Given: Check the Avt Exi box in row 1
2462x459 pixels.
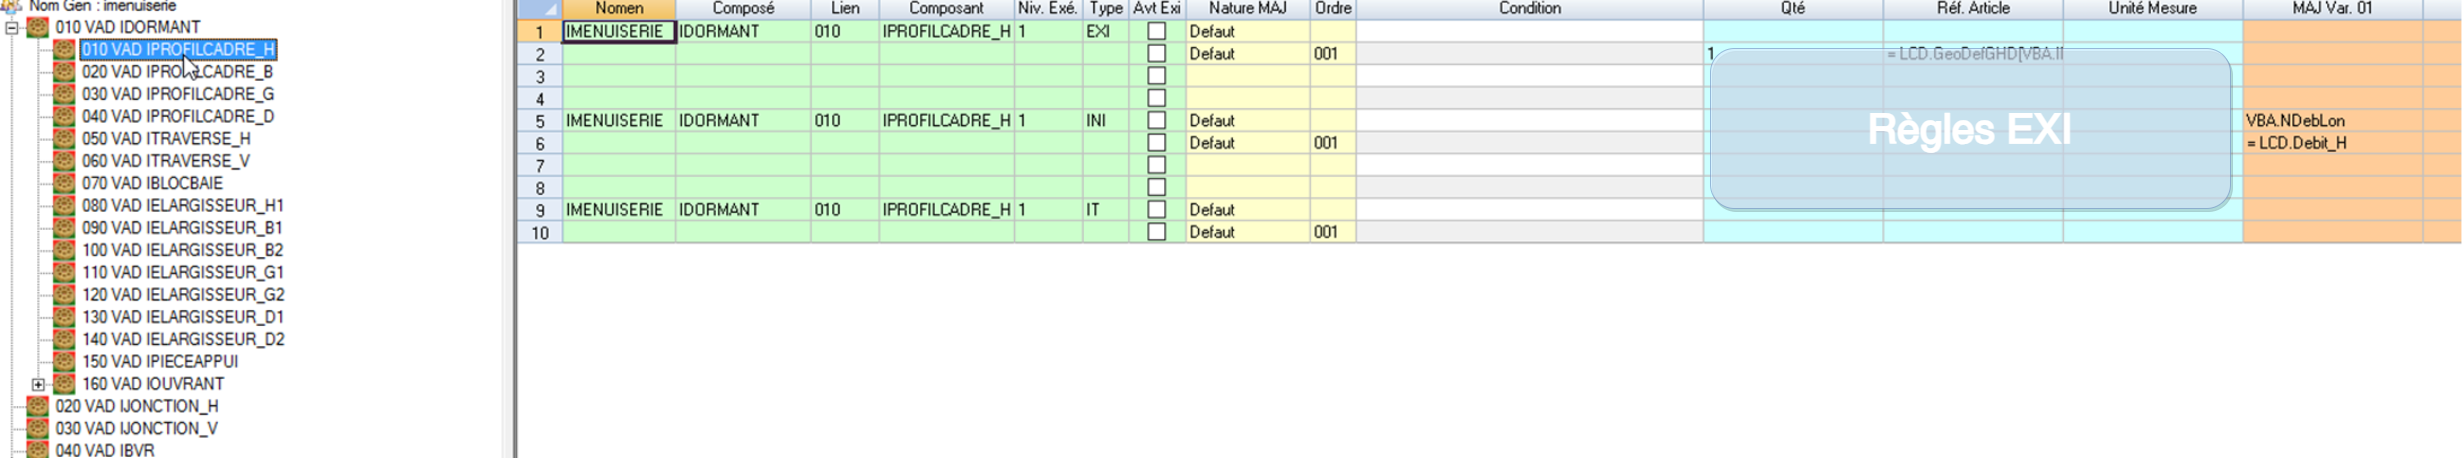Looking at the screenshot, I should click(x=1156, y=31).
